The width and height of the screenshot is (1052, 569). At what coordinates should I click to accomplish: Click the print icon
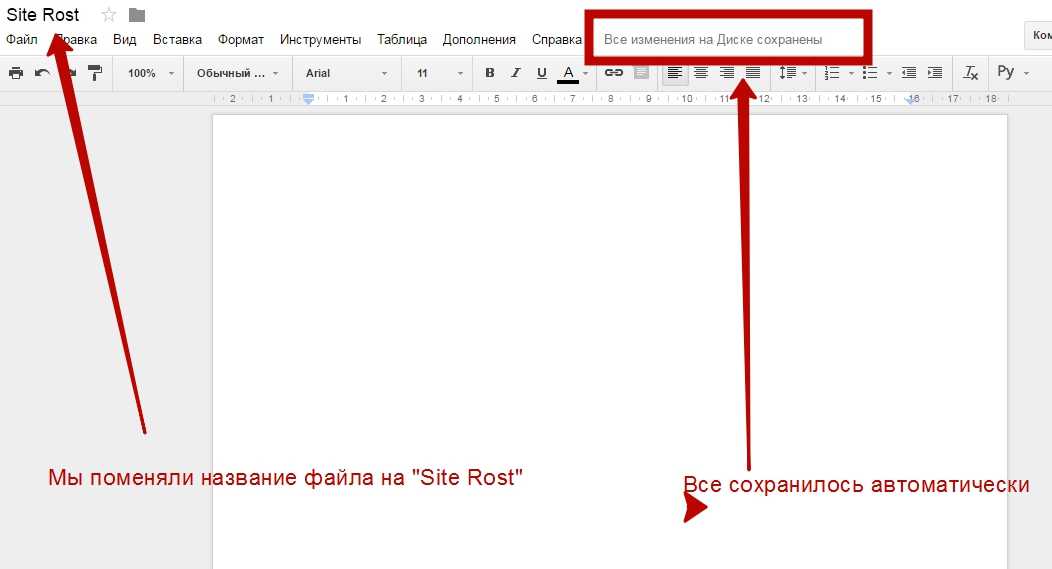pyautogui.click(x=15, y=73)
